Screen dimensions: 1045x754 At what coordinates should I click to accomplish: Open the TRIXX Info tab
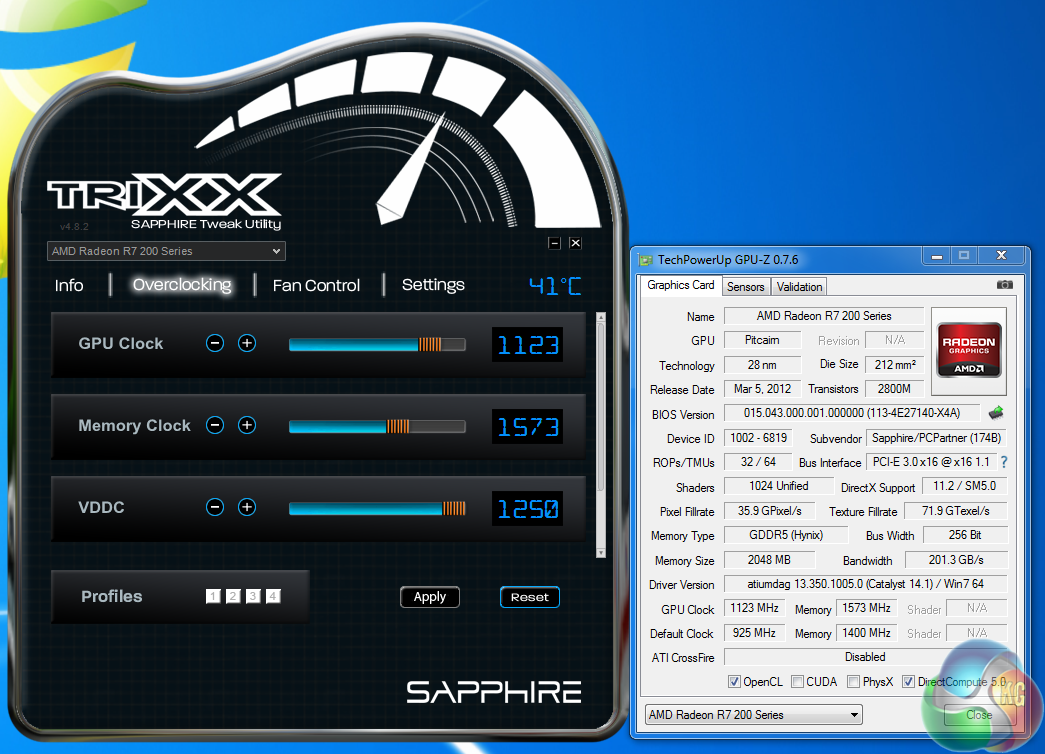click(x=69, y=285)
